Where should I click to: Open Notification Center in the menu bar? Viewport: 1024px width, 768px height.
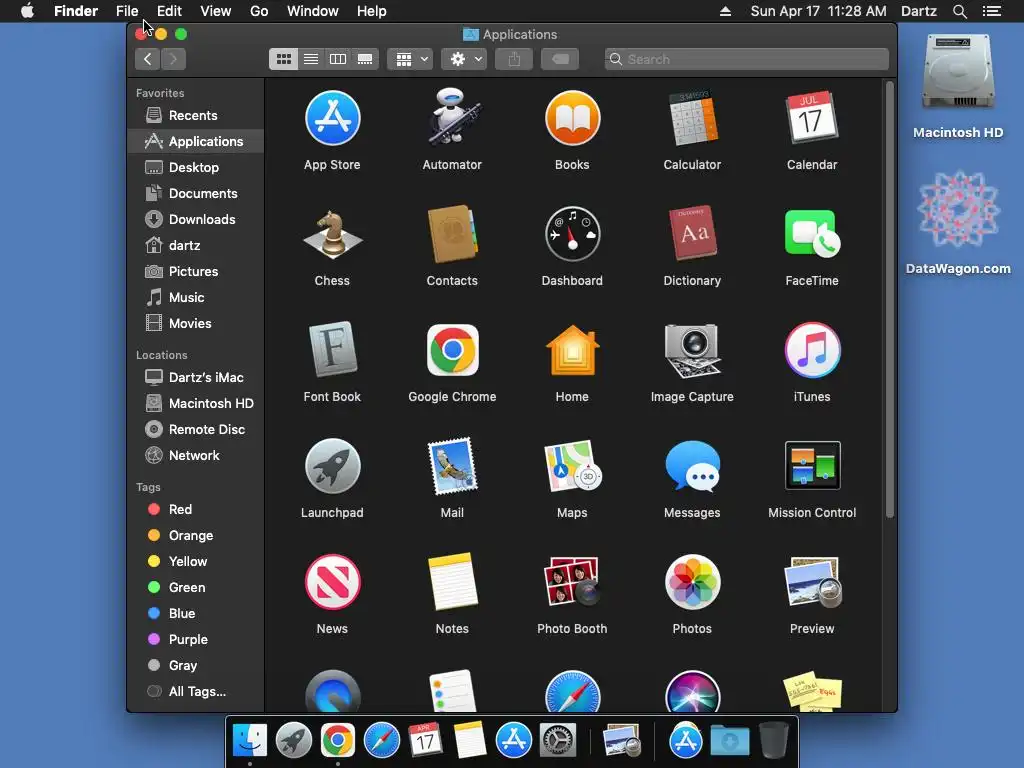coord(992,11)
